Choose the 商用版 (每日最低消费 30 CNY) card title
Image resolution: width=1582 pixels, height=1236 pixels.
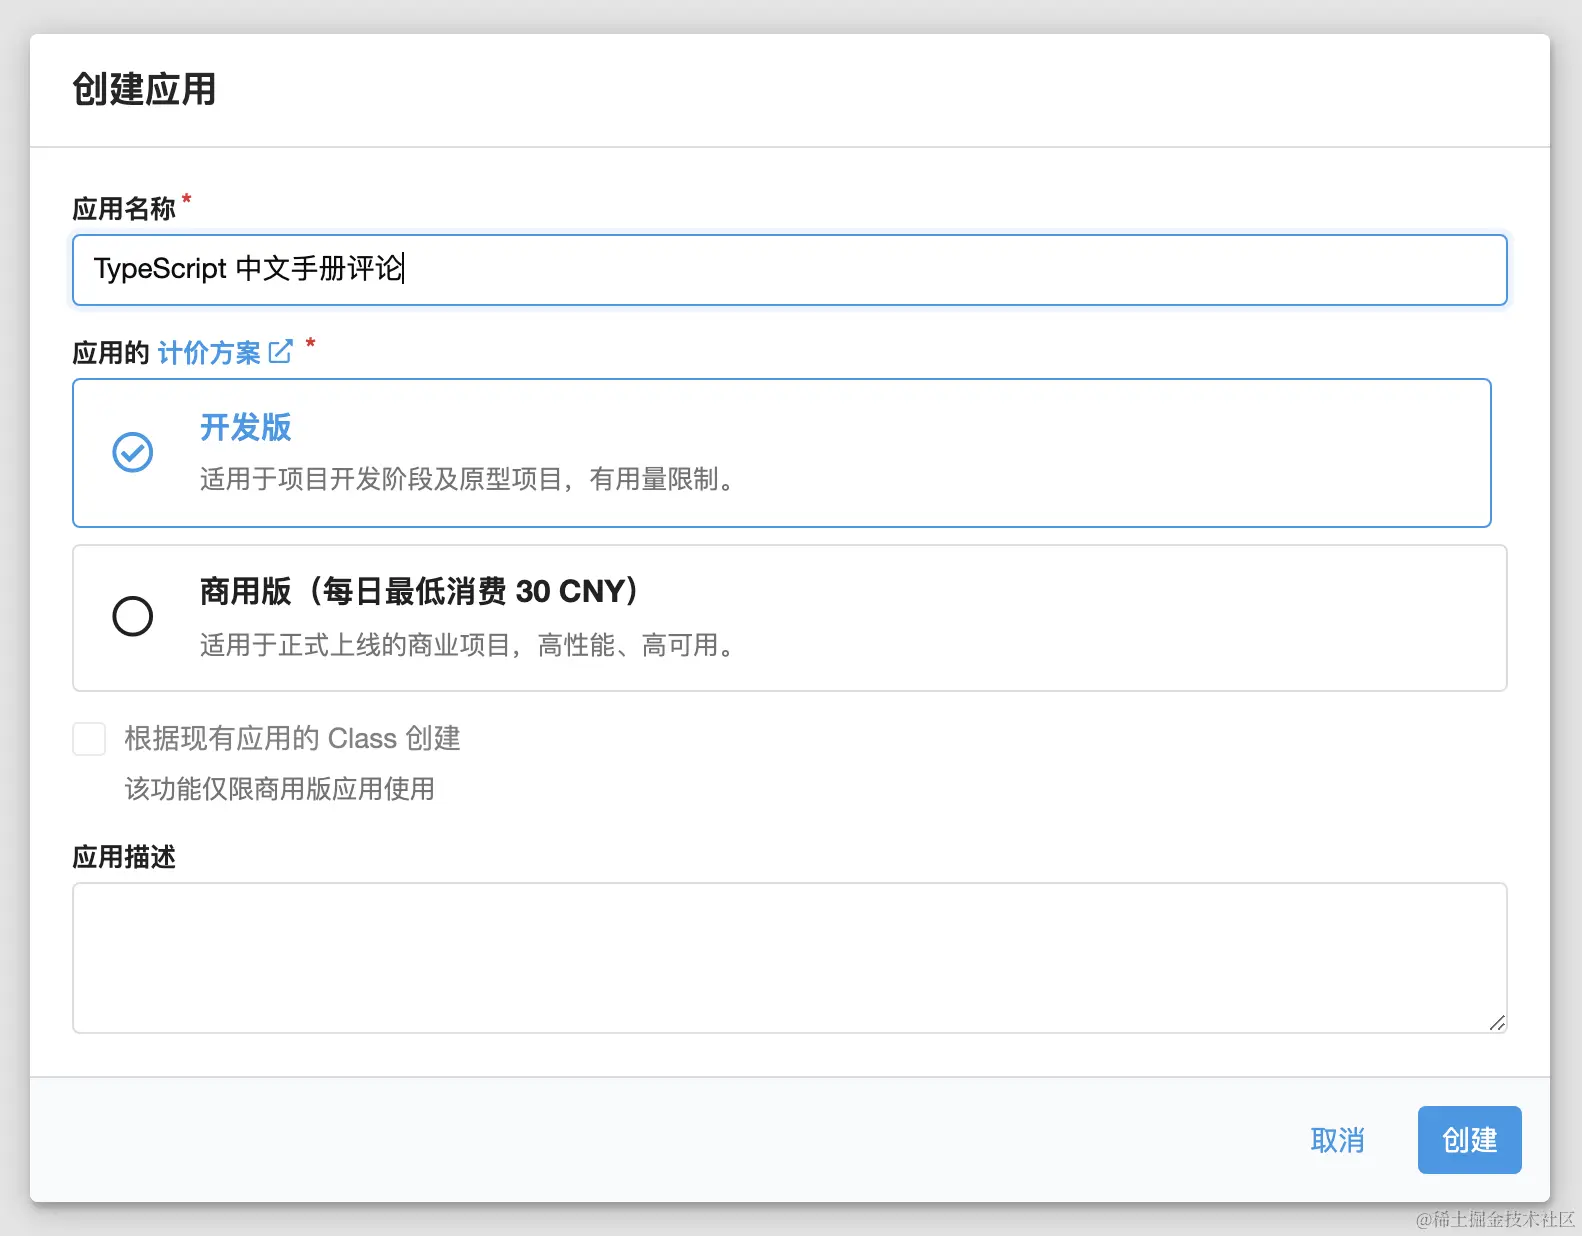(419, 591)
